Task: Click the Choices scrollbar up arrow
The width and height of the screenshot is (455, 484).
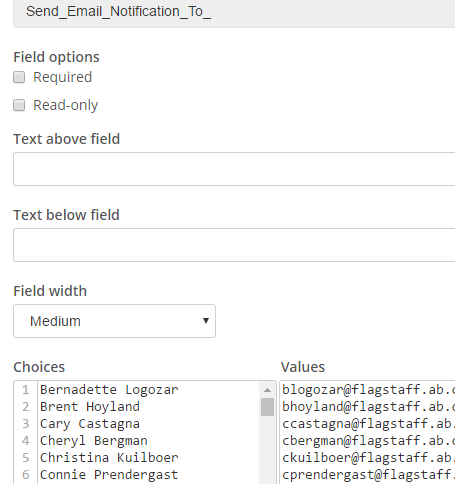Action: pyautogui.click(x=267, y=390)
